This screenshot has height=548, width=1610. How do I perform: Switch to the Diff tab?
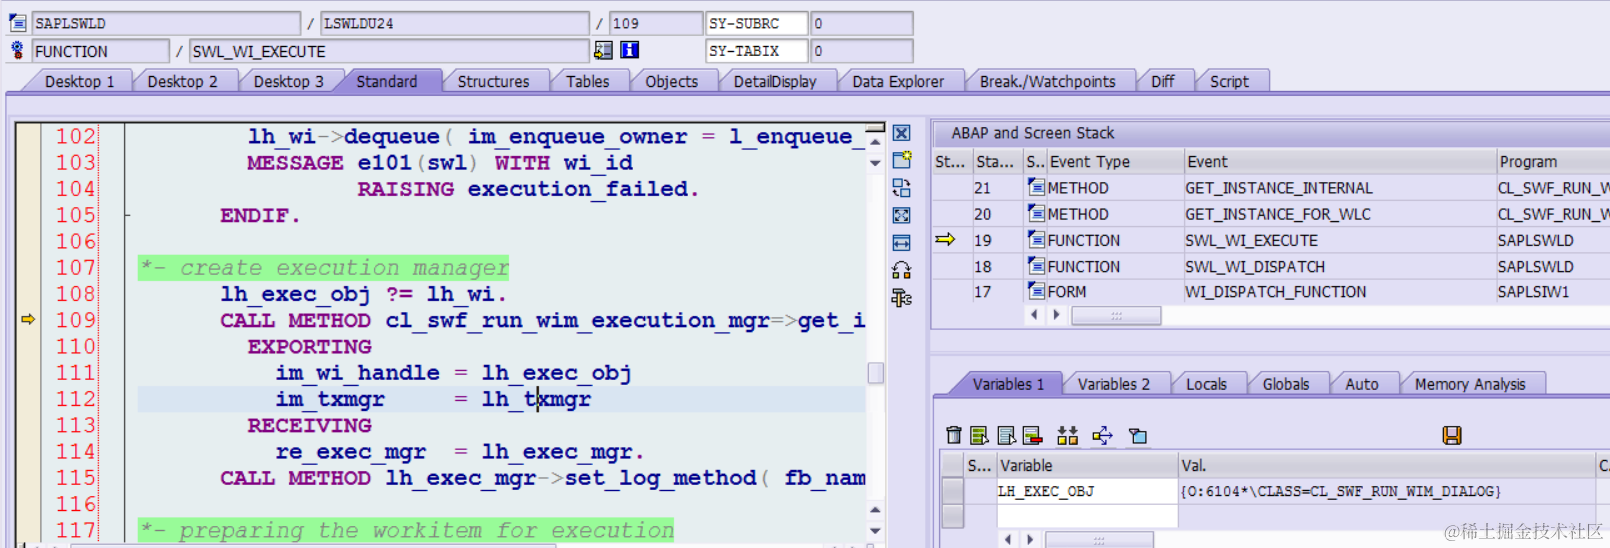pos(1162,82)
